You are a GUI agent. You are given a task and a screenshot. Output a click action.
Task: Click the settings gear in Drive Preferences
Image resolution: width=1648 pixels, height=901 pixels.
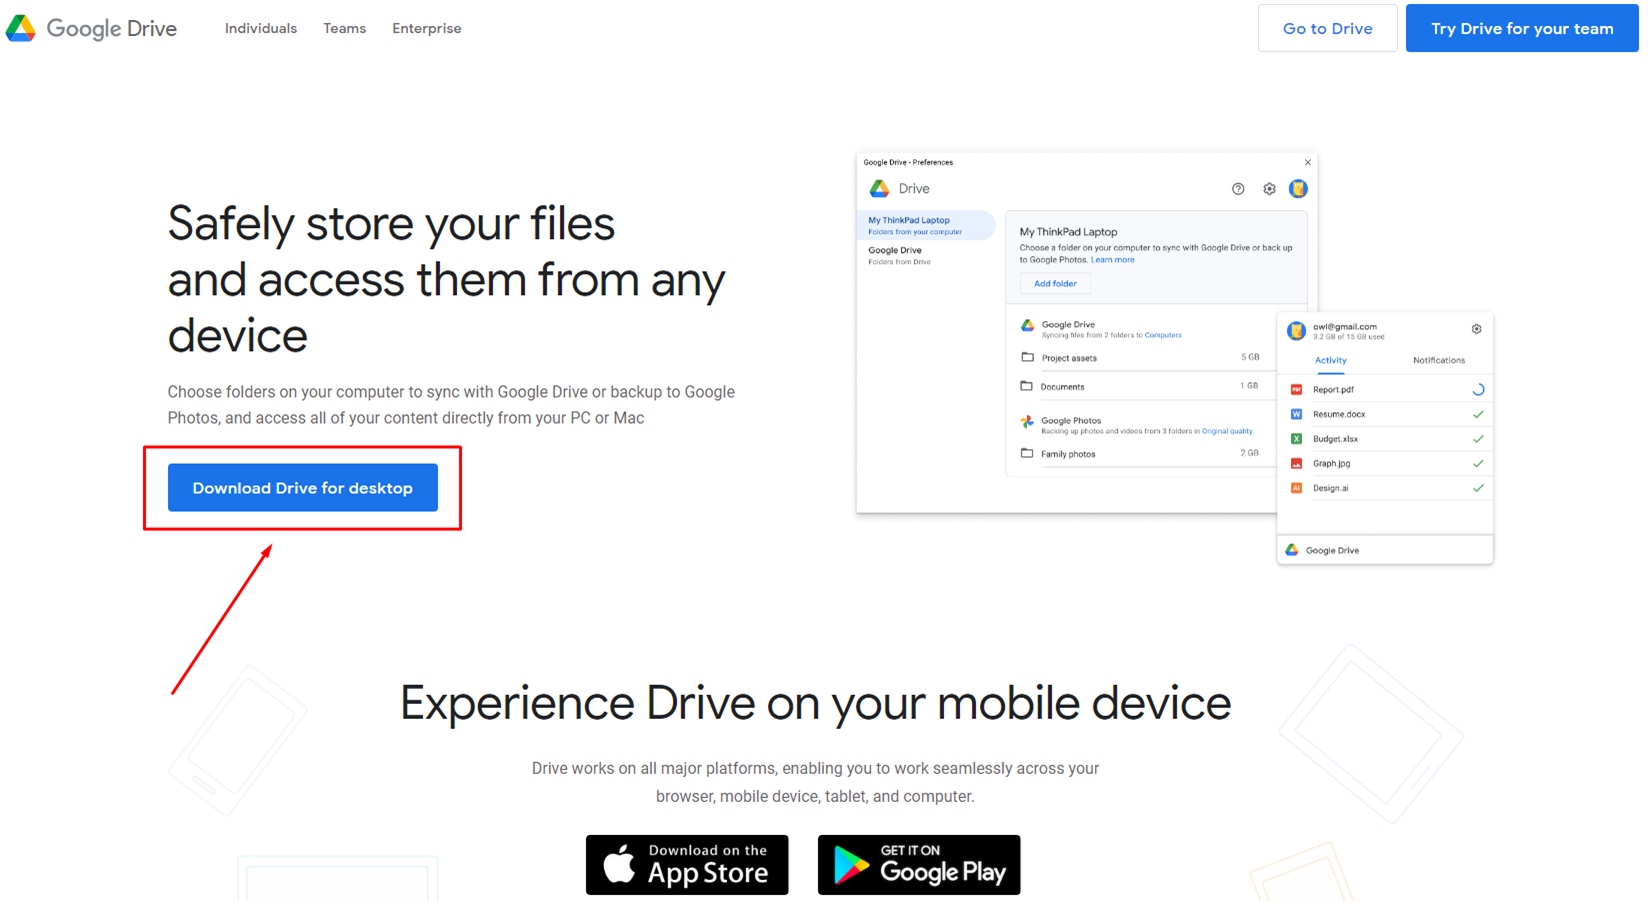[x=1269, y=189]
